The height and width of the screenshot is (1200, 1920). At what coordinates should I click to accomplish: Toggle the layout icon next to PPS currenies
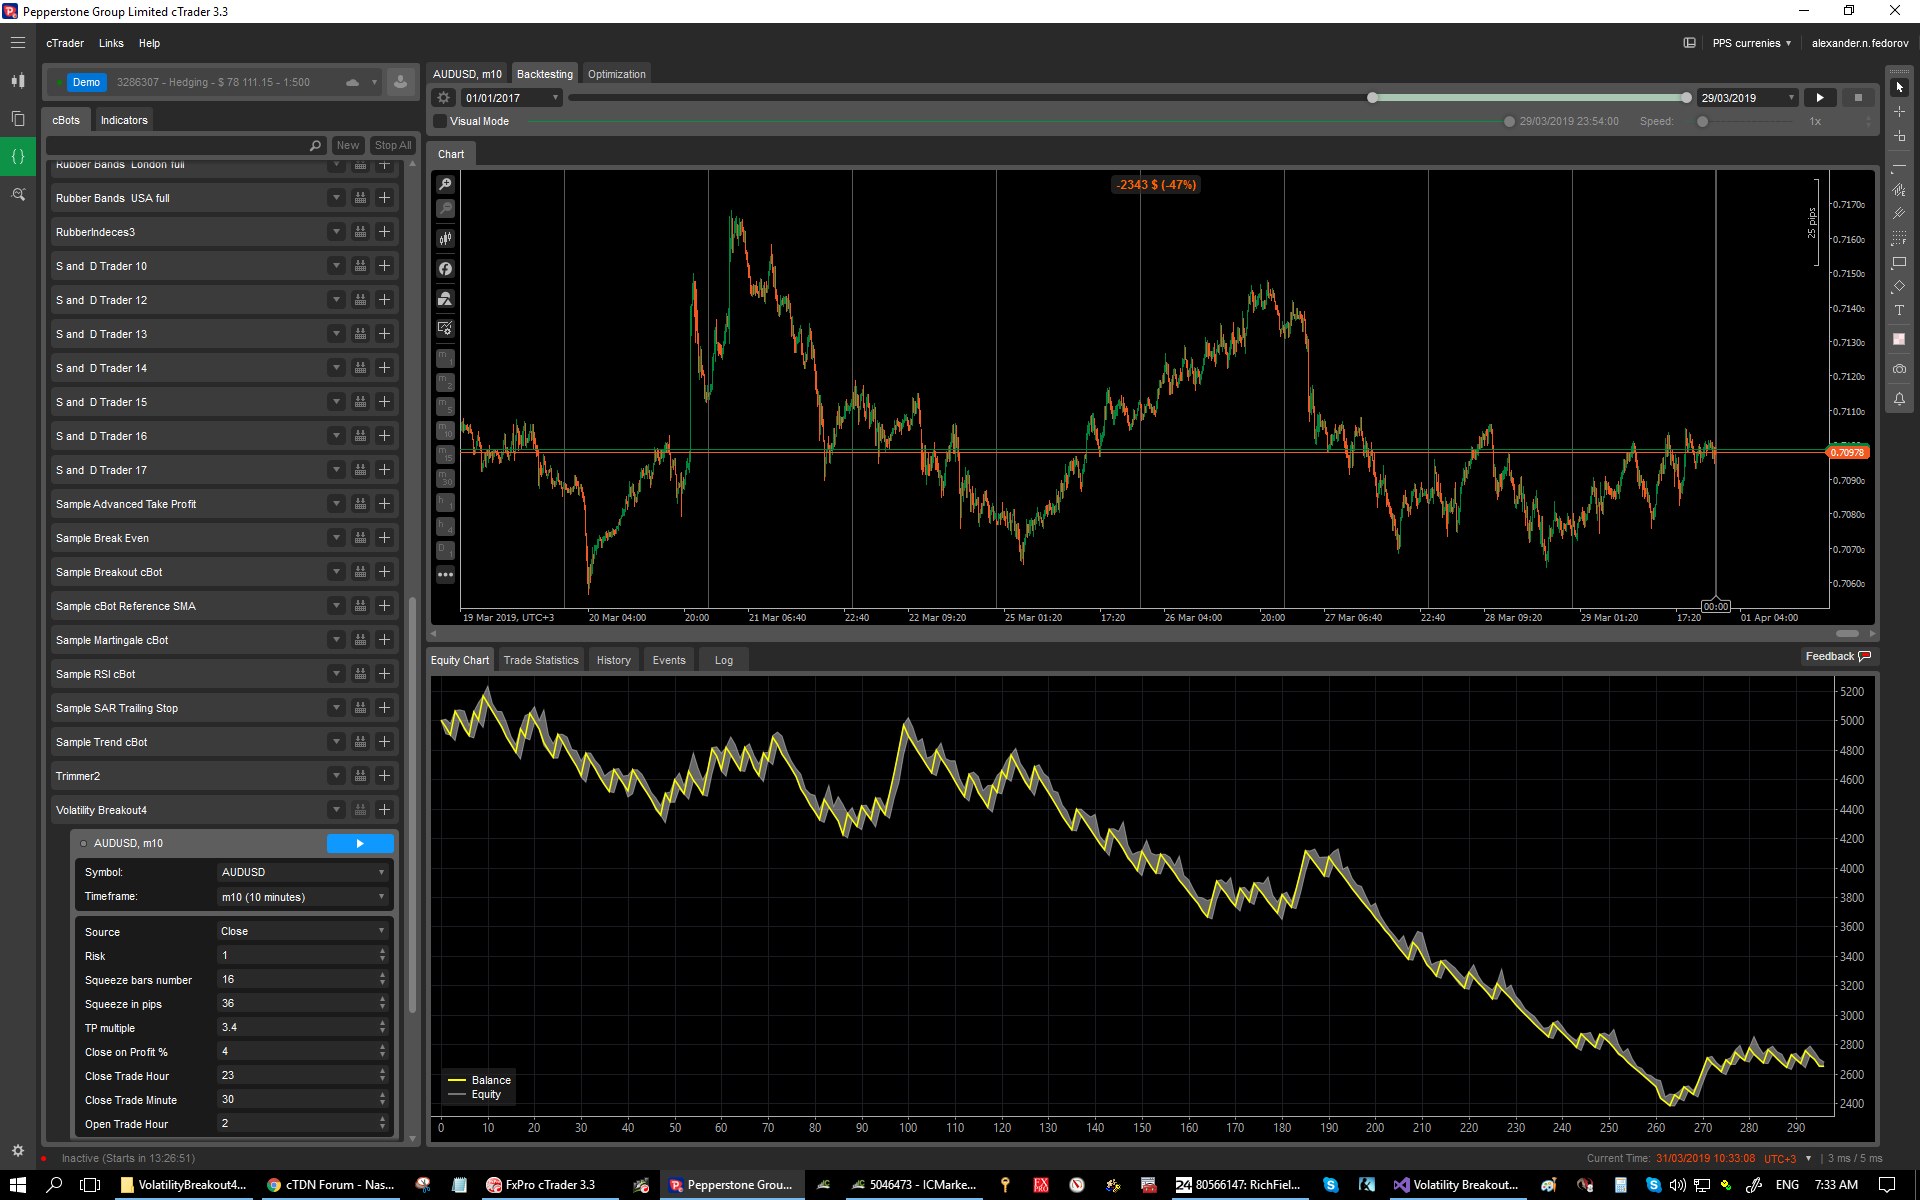point(1689,43)
